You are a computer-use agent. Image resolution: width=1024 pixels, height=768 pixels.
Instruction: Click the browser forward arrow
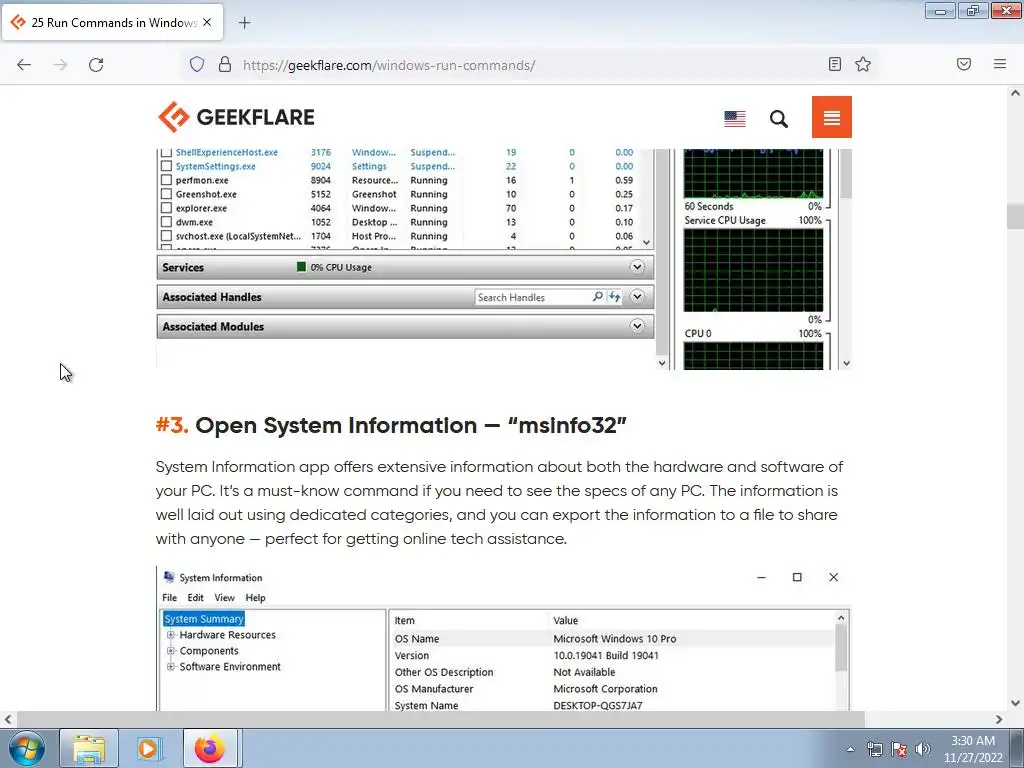60,65
